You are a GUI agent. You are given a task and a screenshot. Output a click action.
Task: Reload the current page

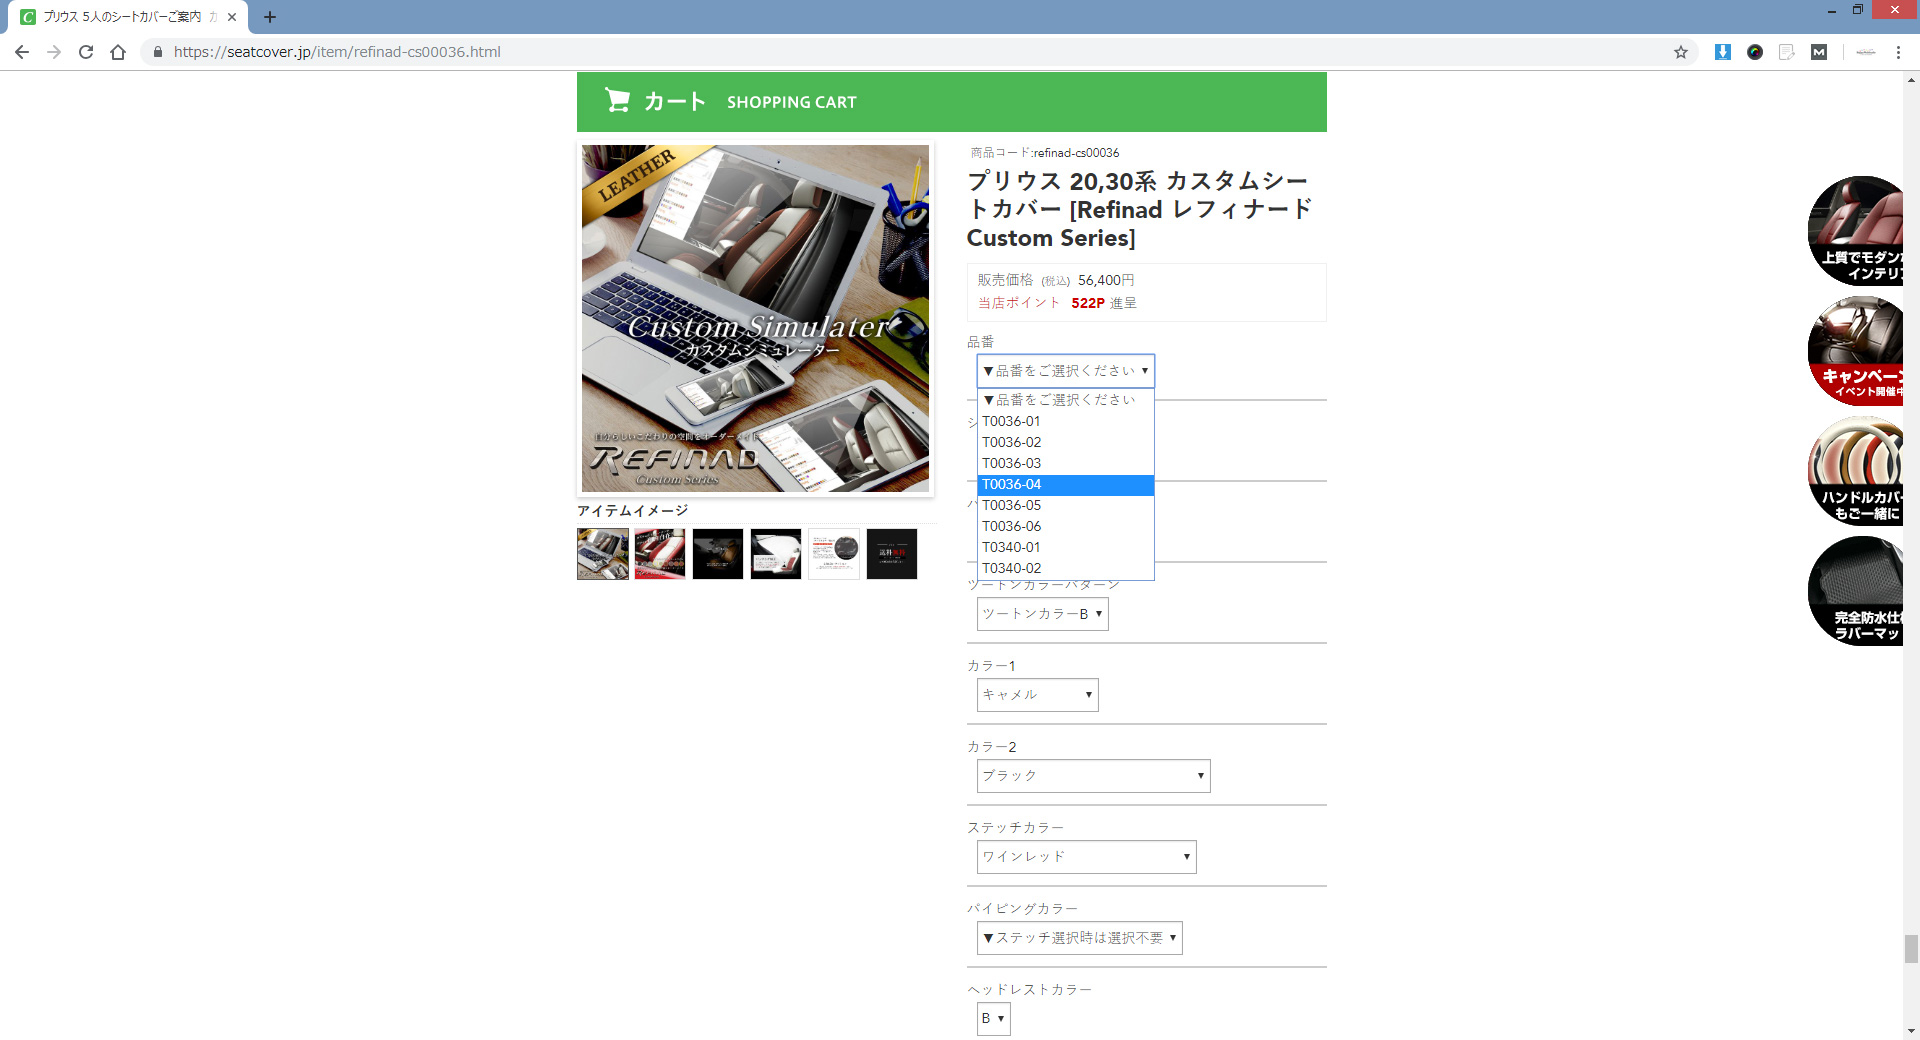[86, 52]
